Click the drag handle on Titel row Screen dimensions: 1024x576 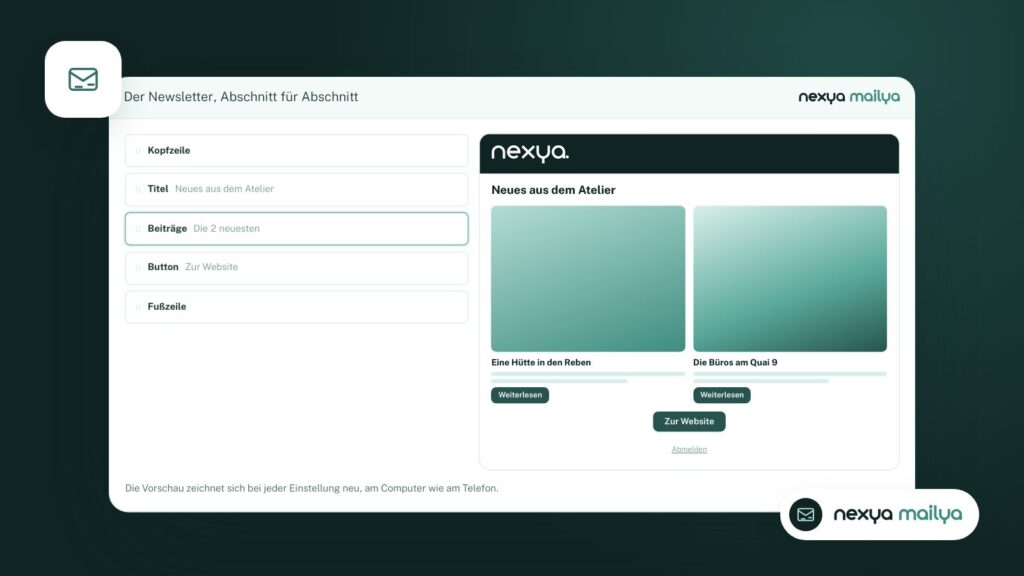coord(138,189)
